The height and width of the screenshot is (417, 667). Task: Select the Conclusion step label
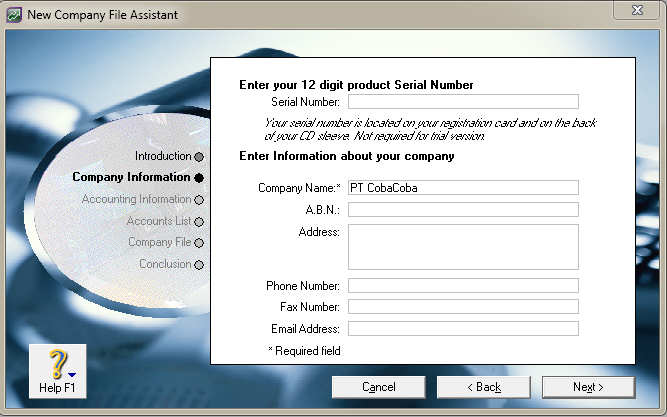165,264
